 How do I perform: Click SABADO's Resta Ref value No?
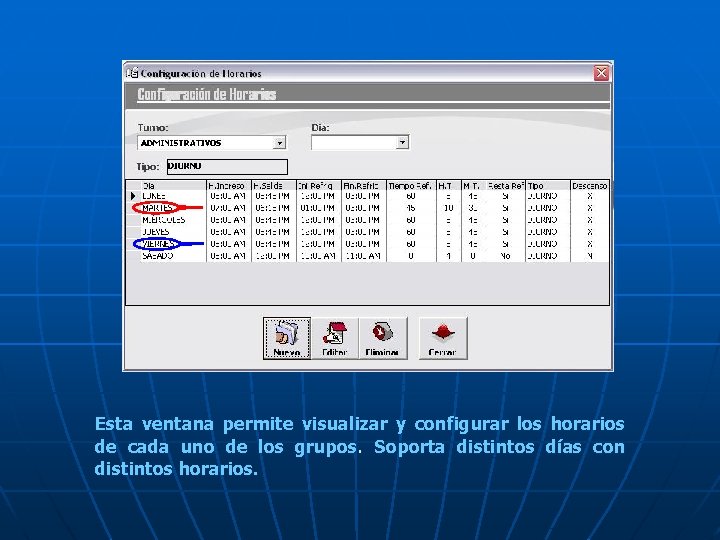(x=505, y=256)
